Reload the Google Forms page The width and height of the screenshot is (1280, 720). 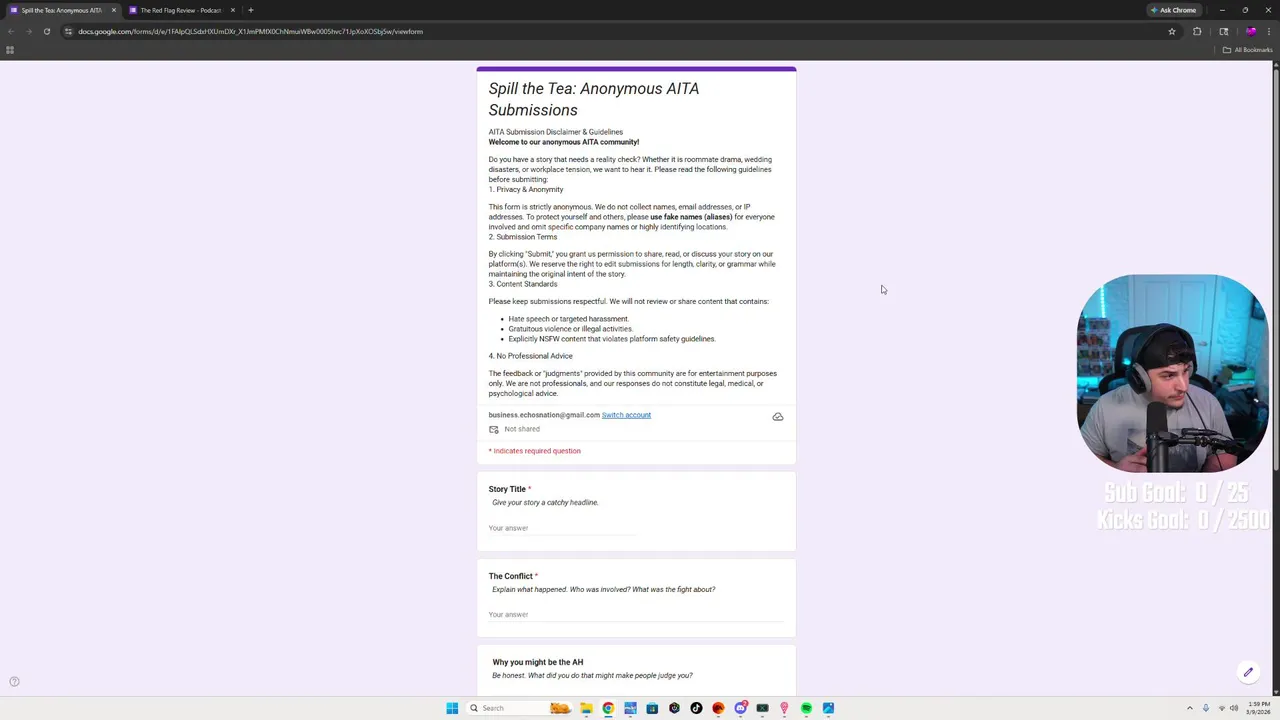(x=46, y=31)
